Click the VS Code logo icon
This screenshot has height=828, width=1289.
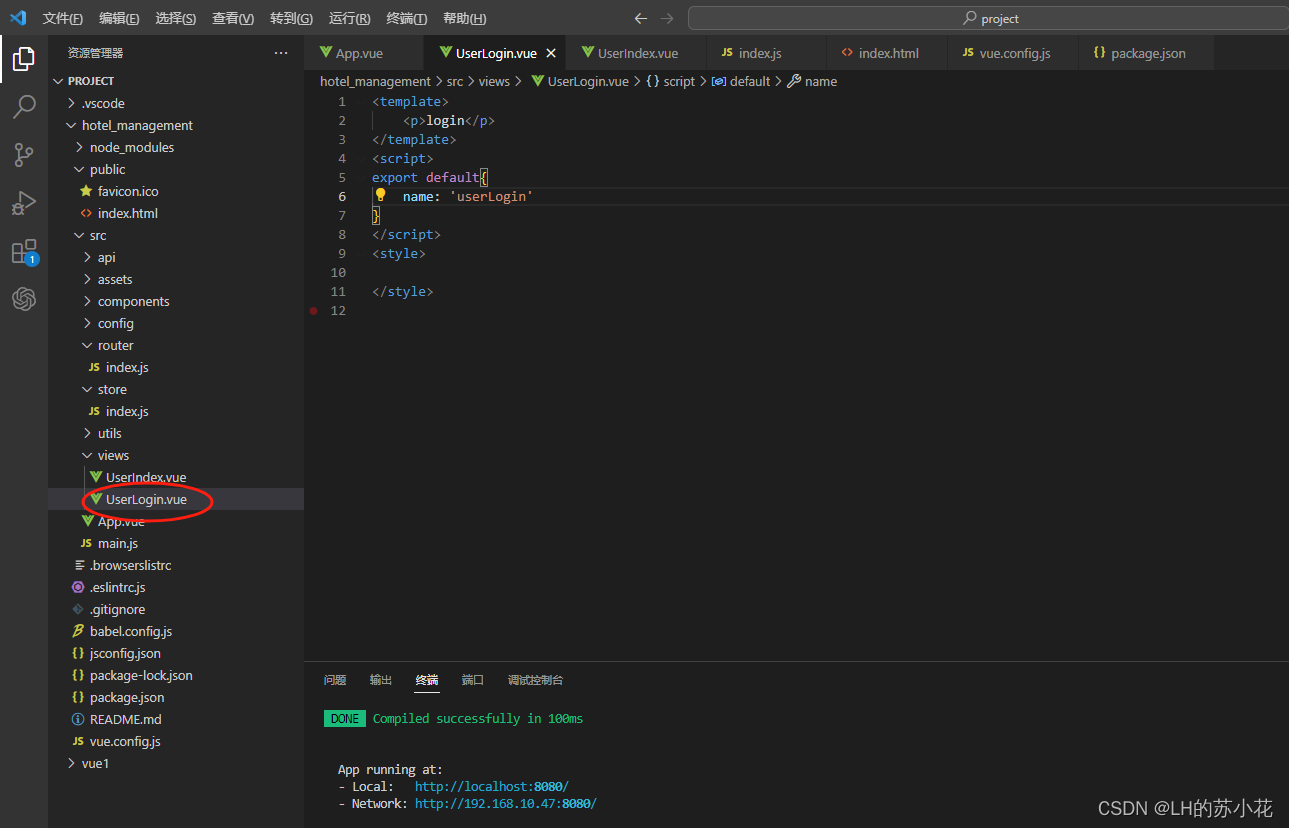click(18, 18)
